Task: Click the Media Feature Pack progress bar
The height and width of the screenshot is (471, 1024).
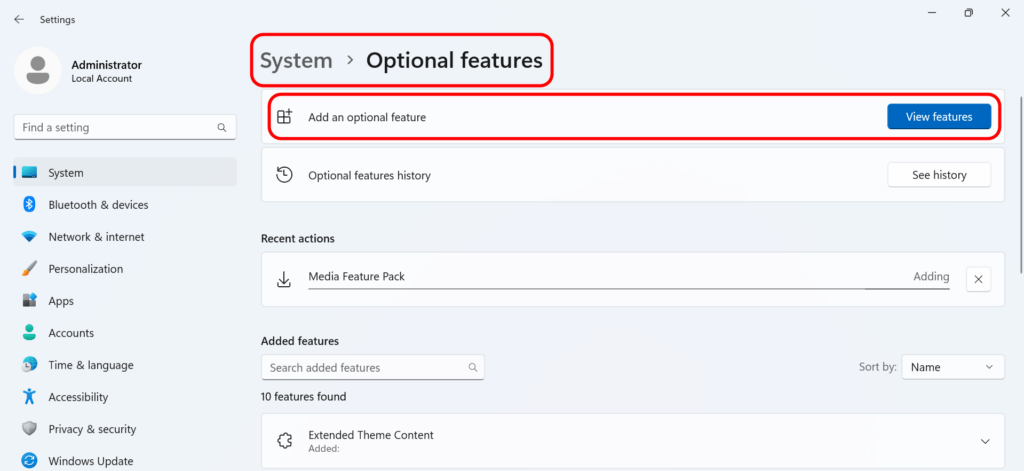Action: (x=629, y=288)
